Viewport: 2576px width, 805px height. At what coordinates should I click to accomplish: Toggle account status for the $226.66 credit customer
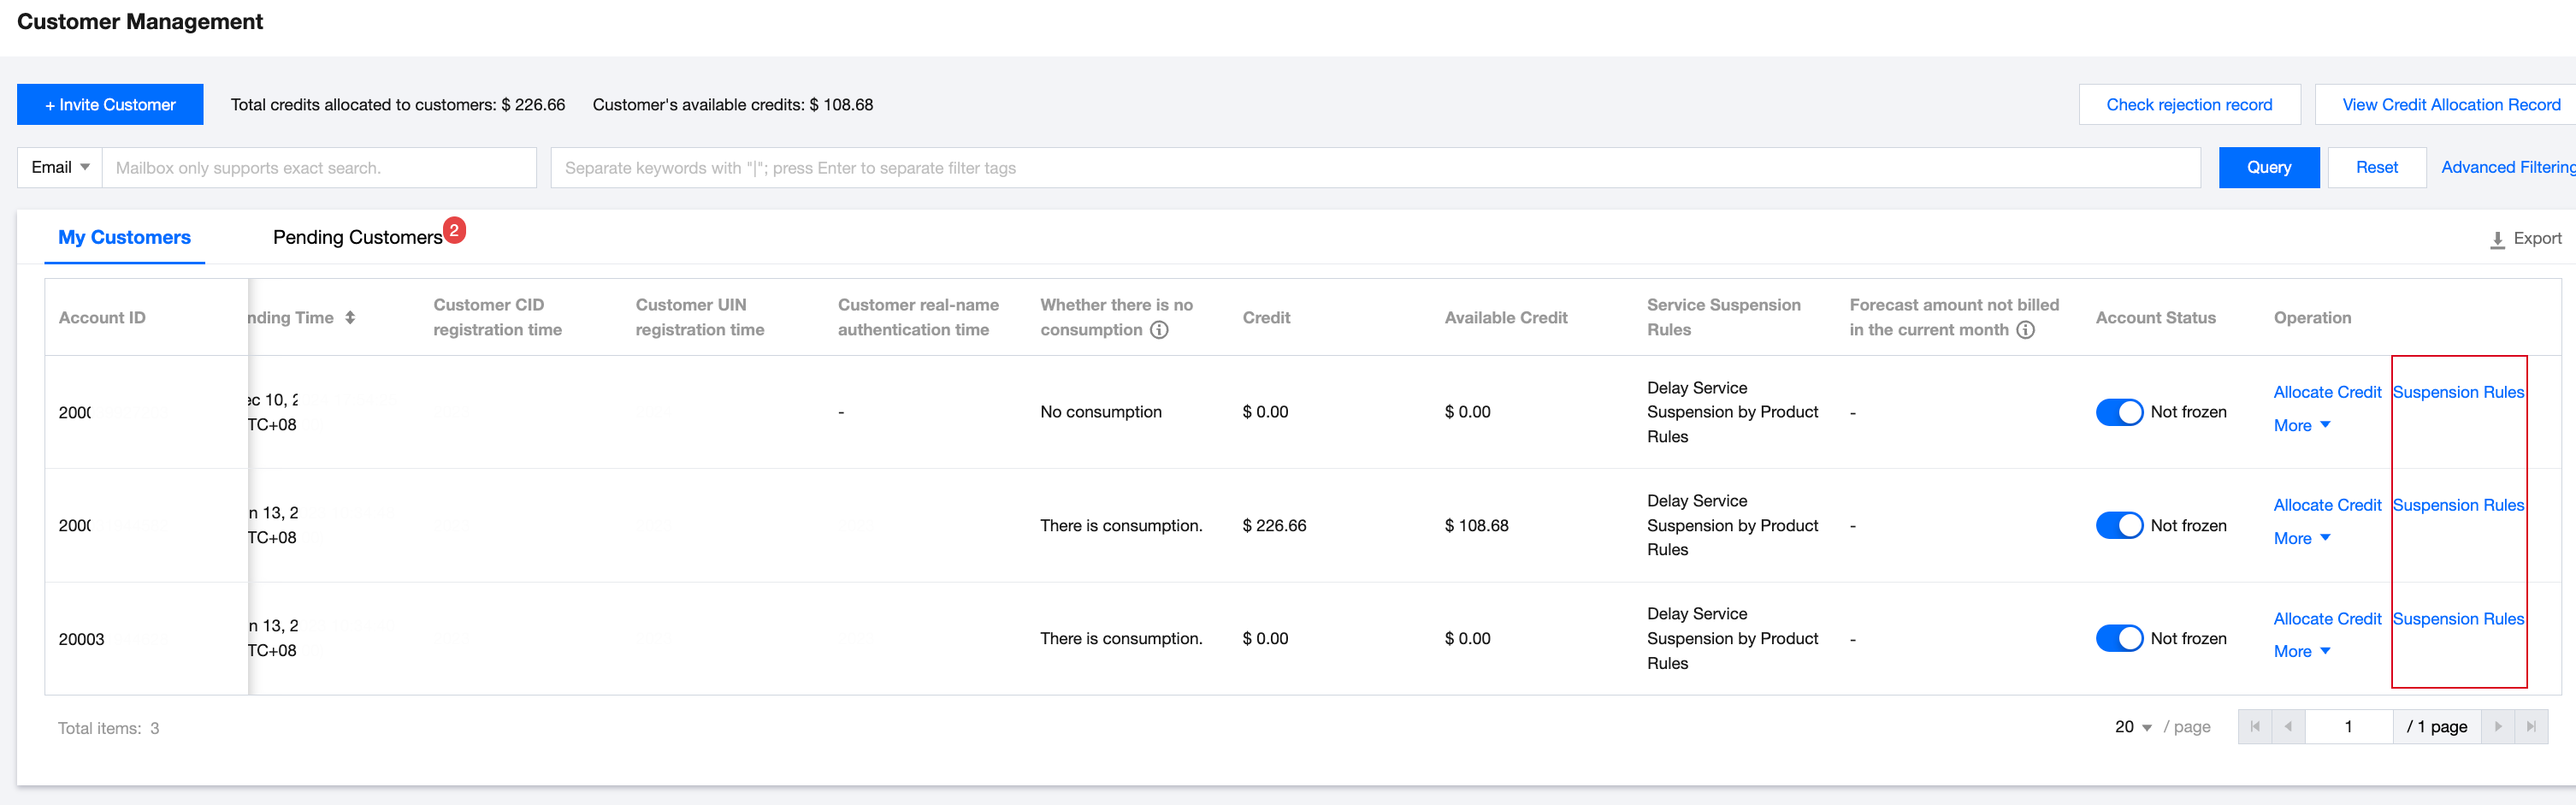tap(2119, 525)
